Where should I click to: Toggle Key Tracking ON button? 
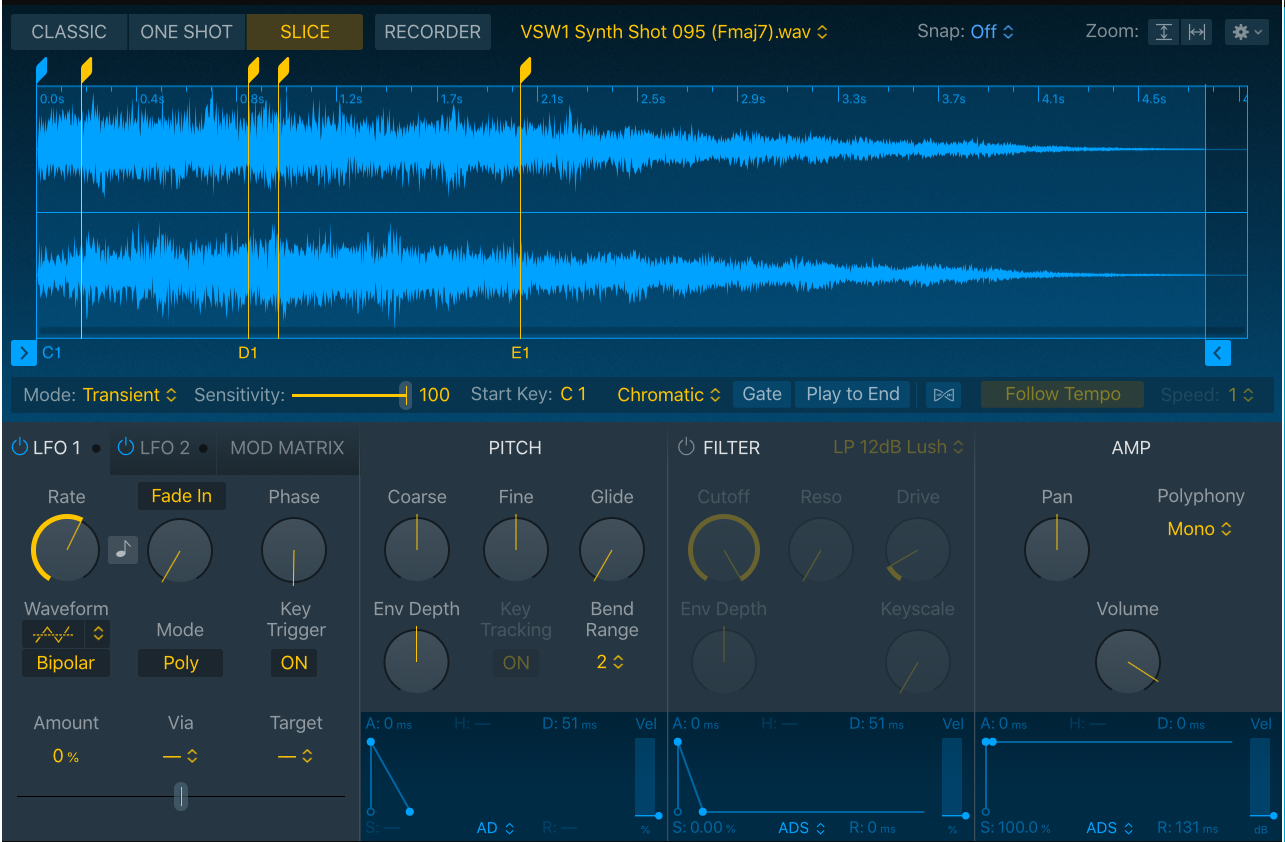(x=516, y=663)
